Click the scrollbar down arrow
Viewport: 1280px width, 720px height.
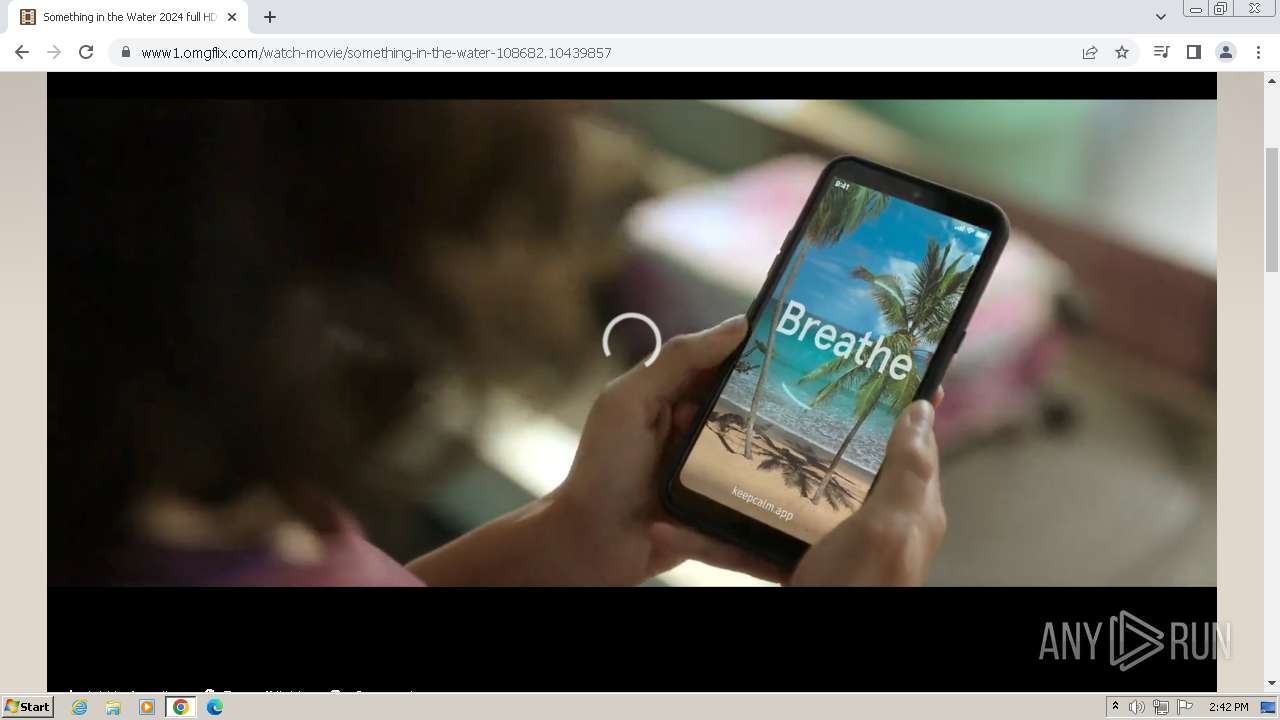[x=1272, y=683]
